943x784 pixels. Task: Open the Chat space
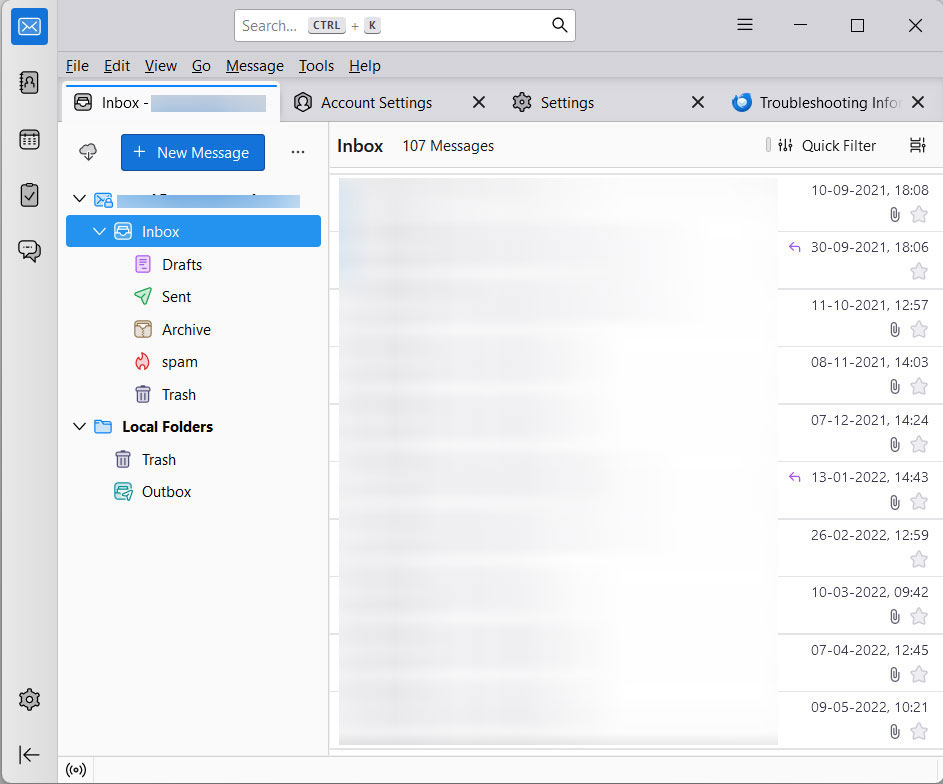click(x=29, y=251)
